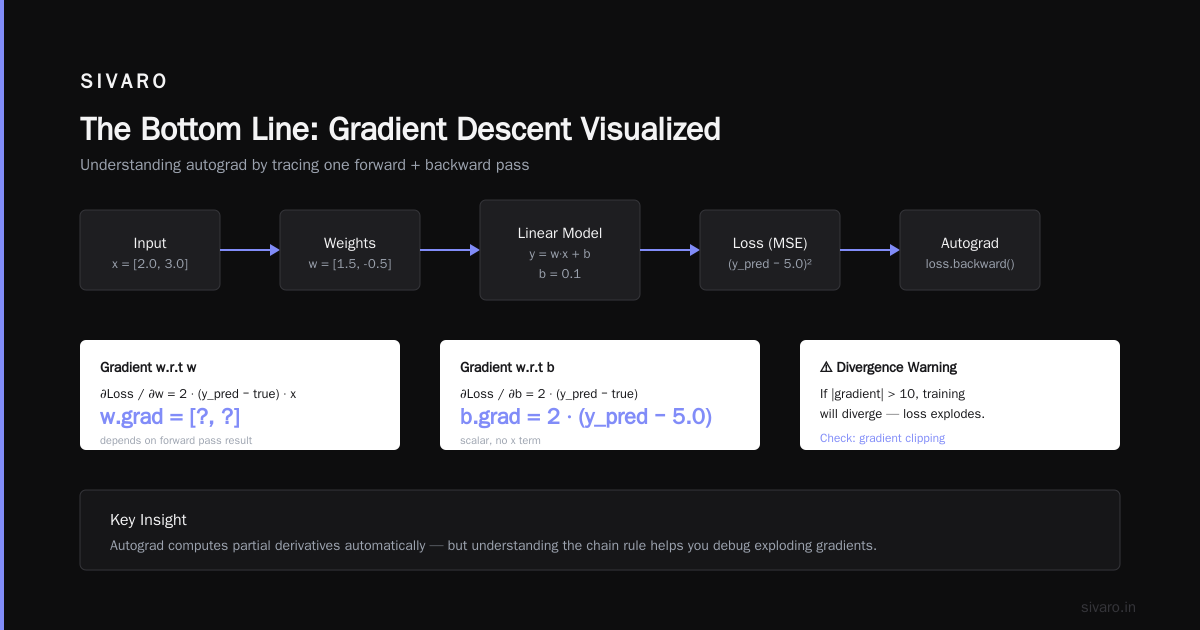
Task: Click the Autograd loss.backward() node
Action: (x=970, y=250)
